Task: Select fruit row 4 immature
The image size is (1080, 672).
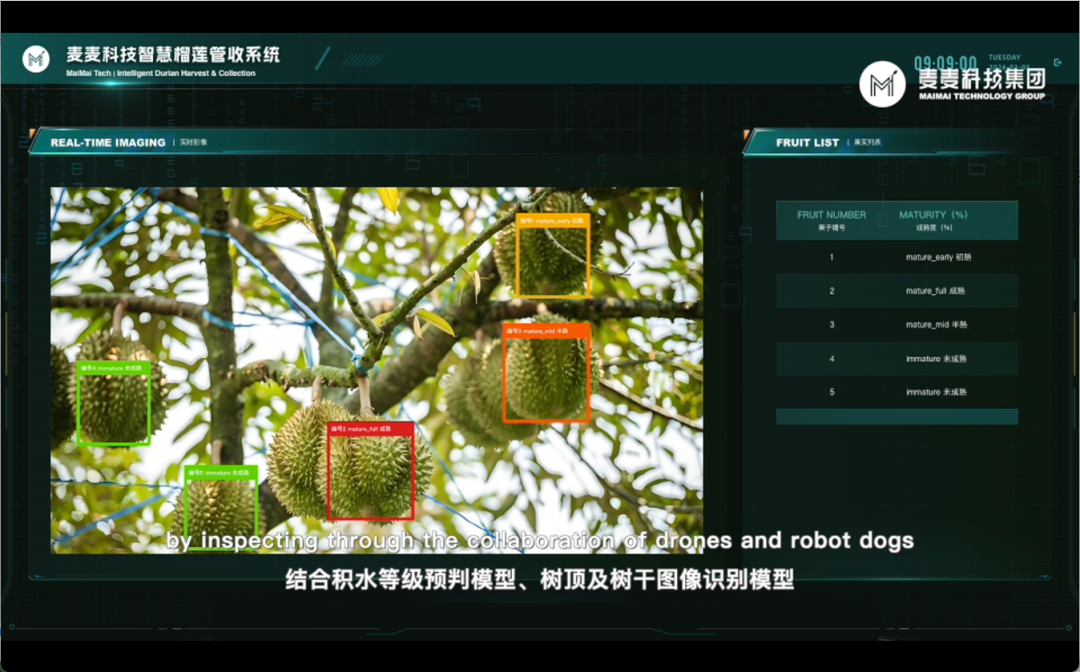Action: tap(896, 359)
